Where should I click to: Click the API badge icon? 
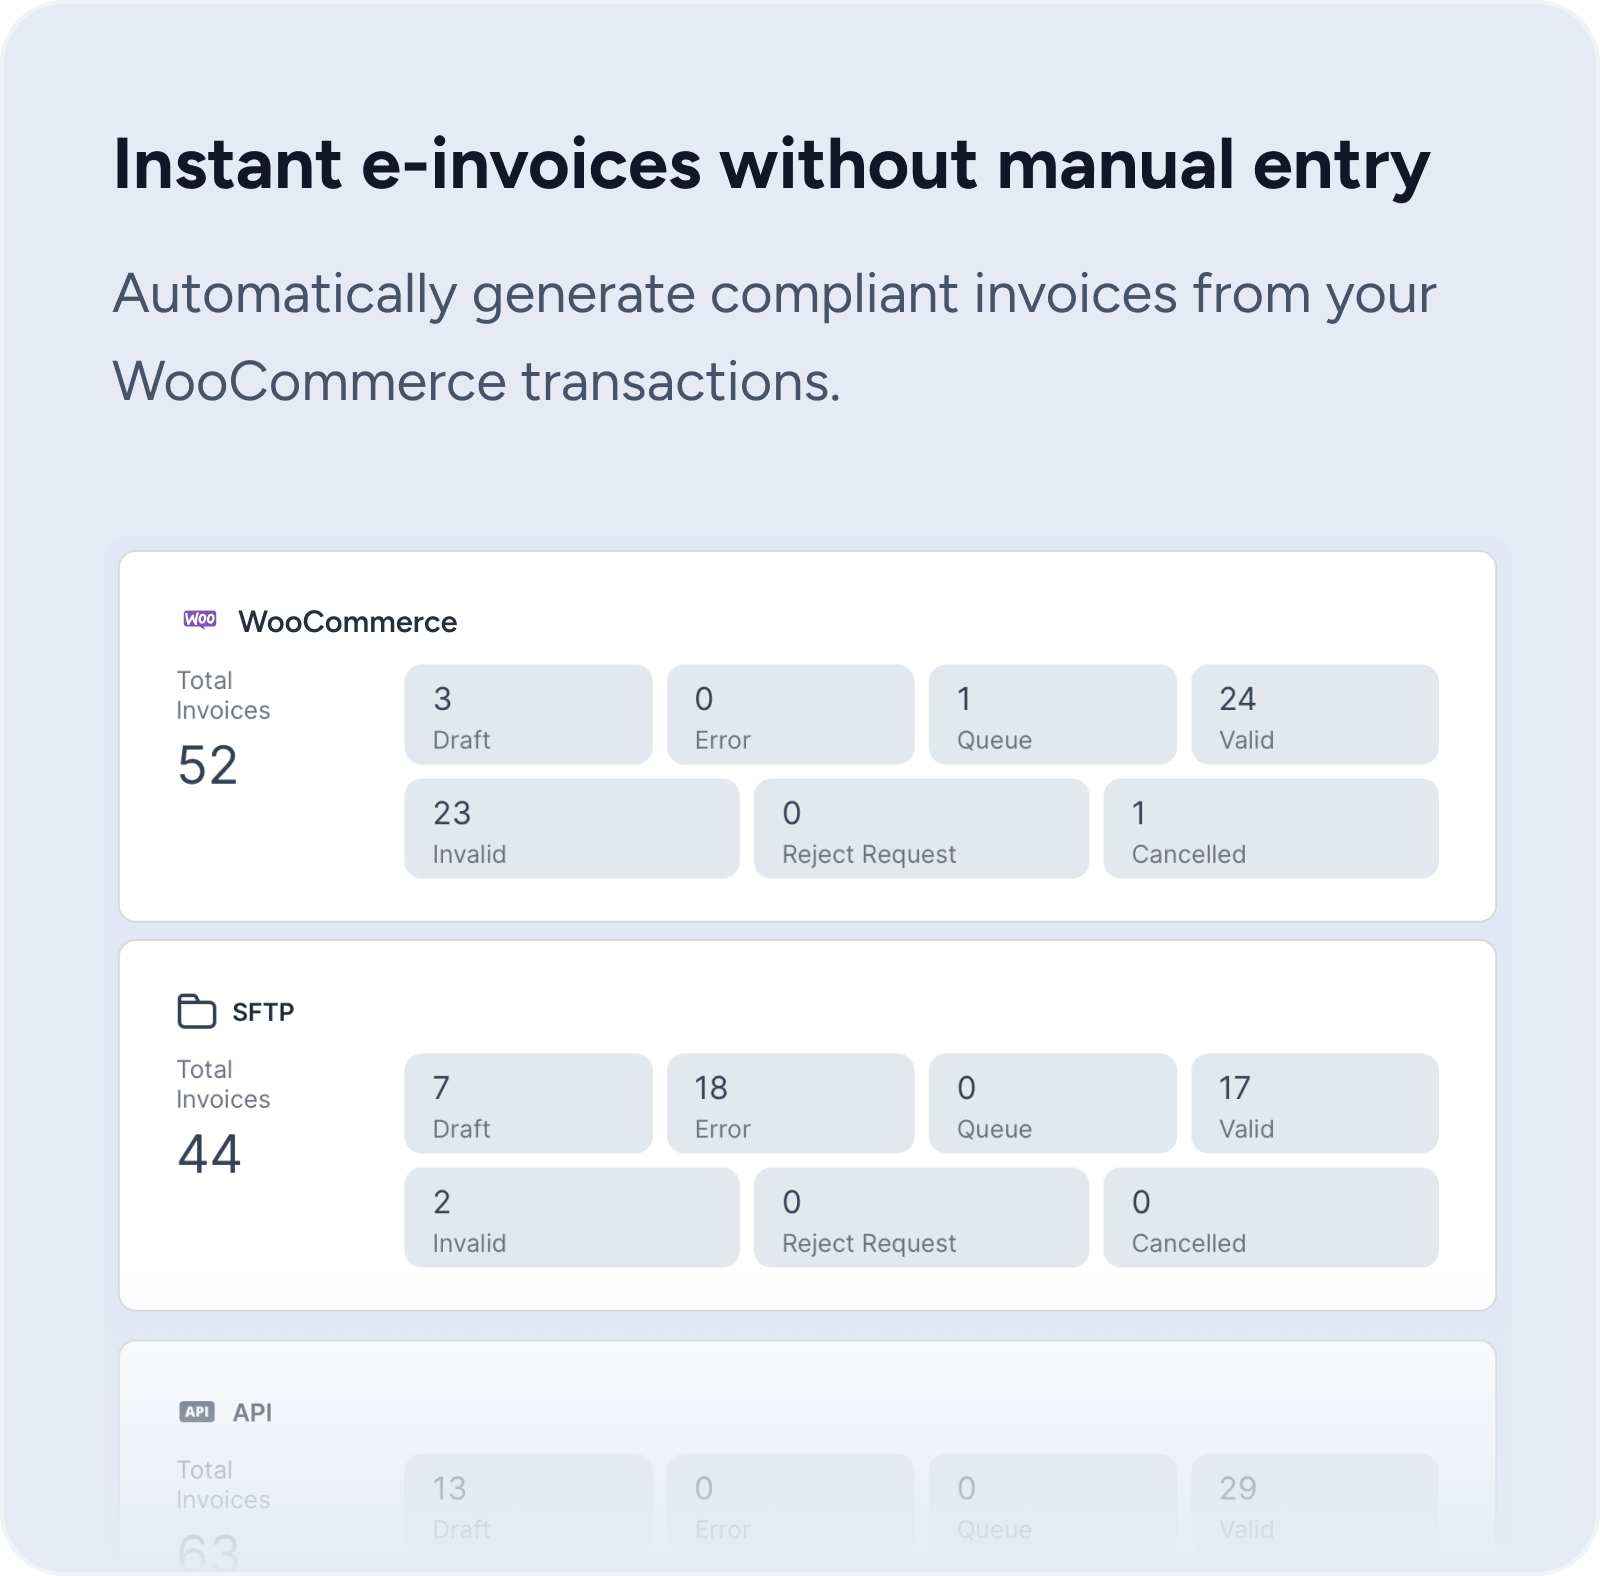pos(197,1412)
